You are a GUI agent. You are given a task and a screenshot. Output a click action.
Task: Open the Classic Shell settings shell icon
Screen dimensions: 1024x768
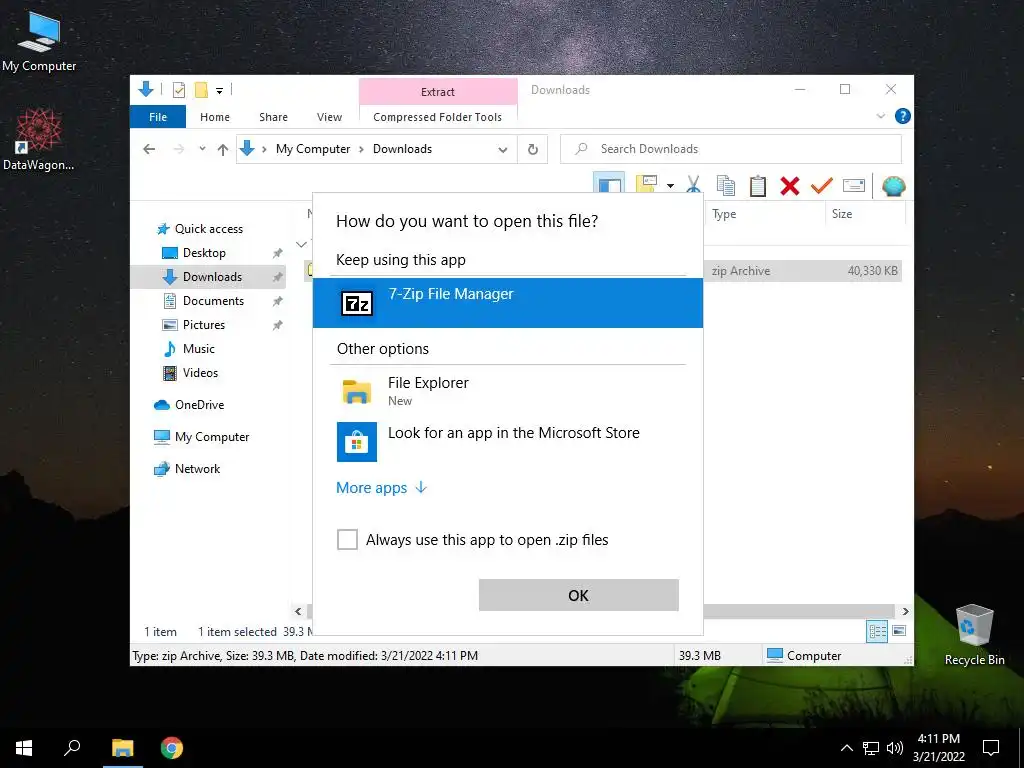point(893,186)
